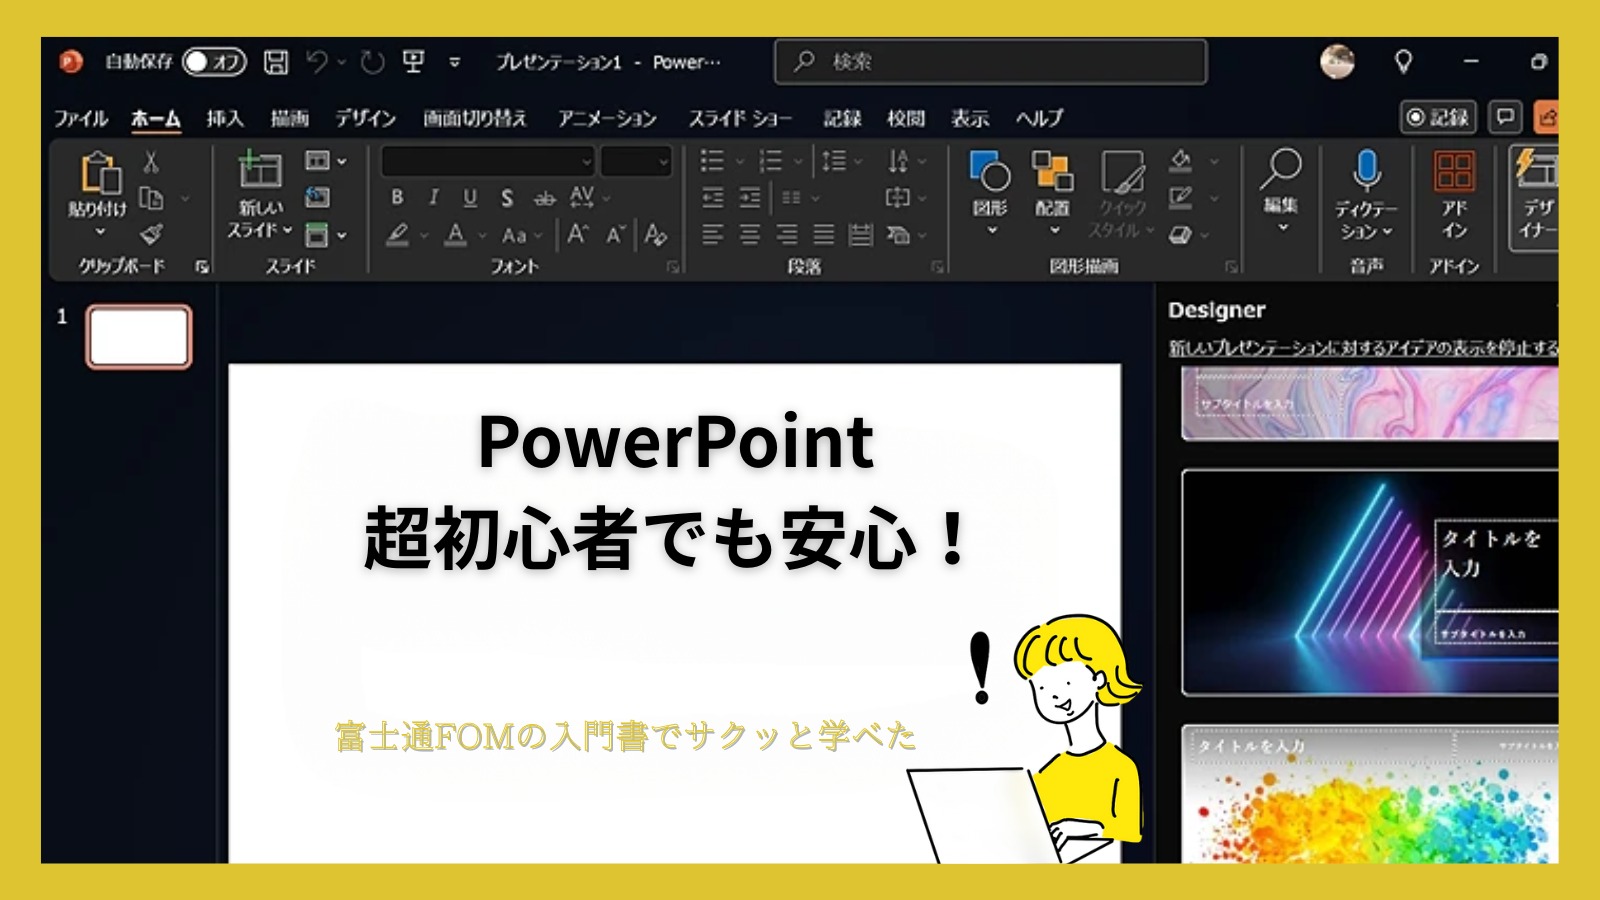Switch to the デザイン (Design) tab

[x=365, y=118]
